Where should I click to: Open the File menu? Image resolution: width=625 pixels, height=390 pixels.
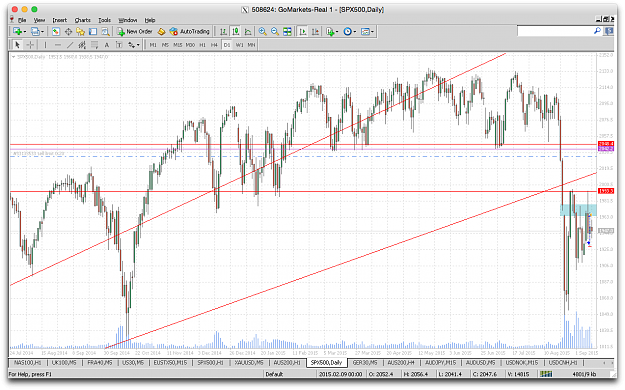click(22, 20)
